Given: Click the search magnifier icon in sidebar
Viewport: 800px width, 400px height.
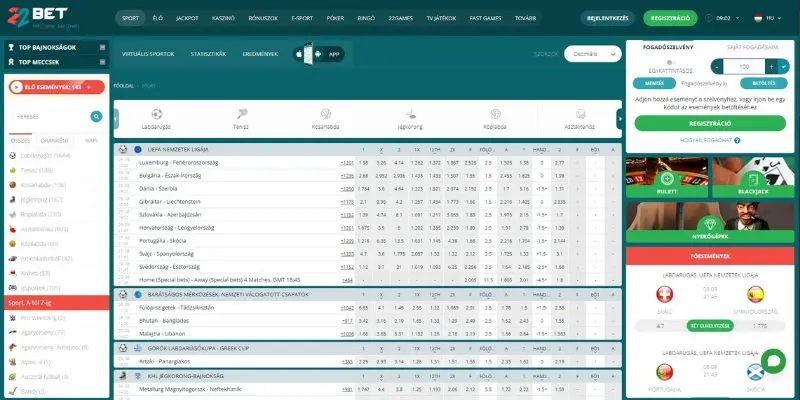Looking at the screenshot, I should (95, 116).
